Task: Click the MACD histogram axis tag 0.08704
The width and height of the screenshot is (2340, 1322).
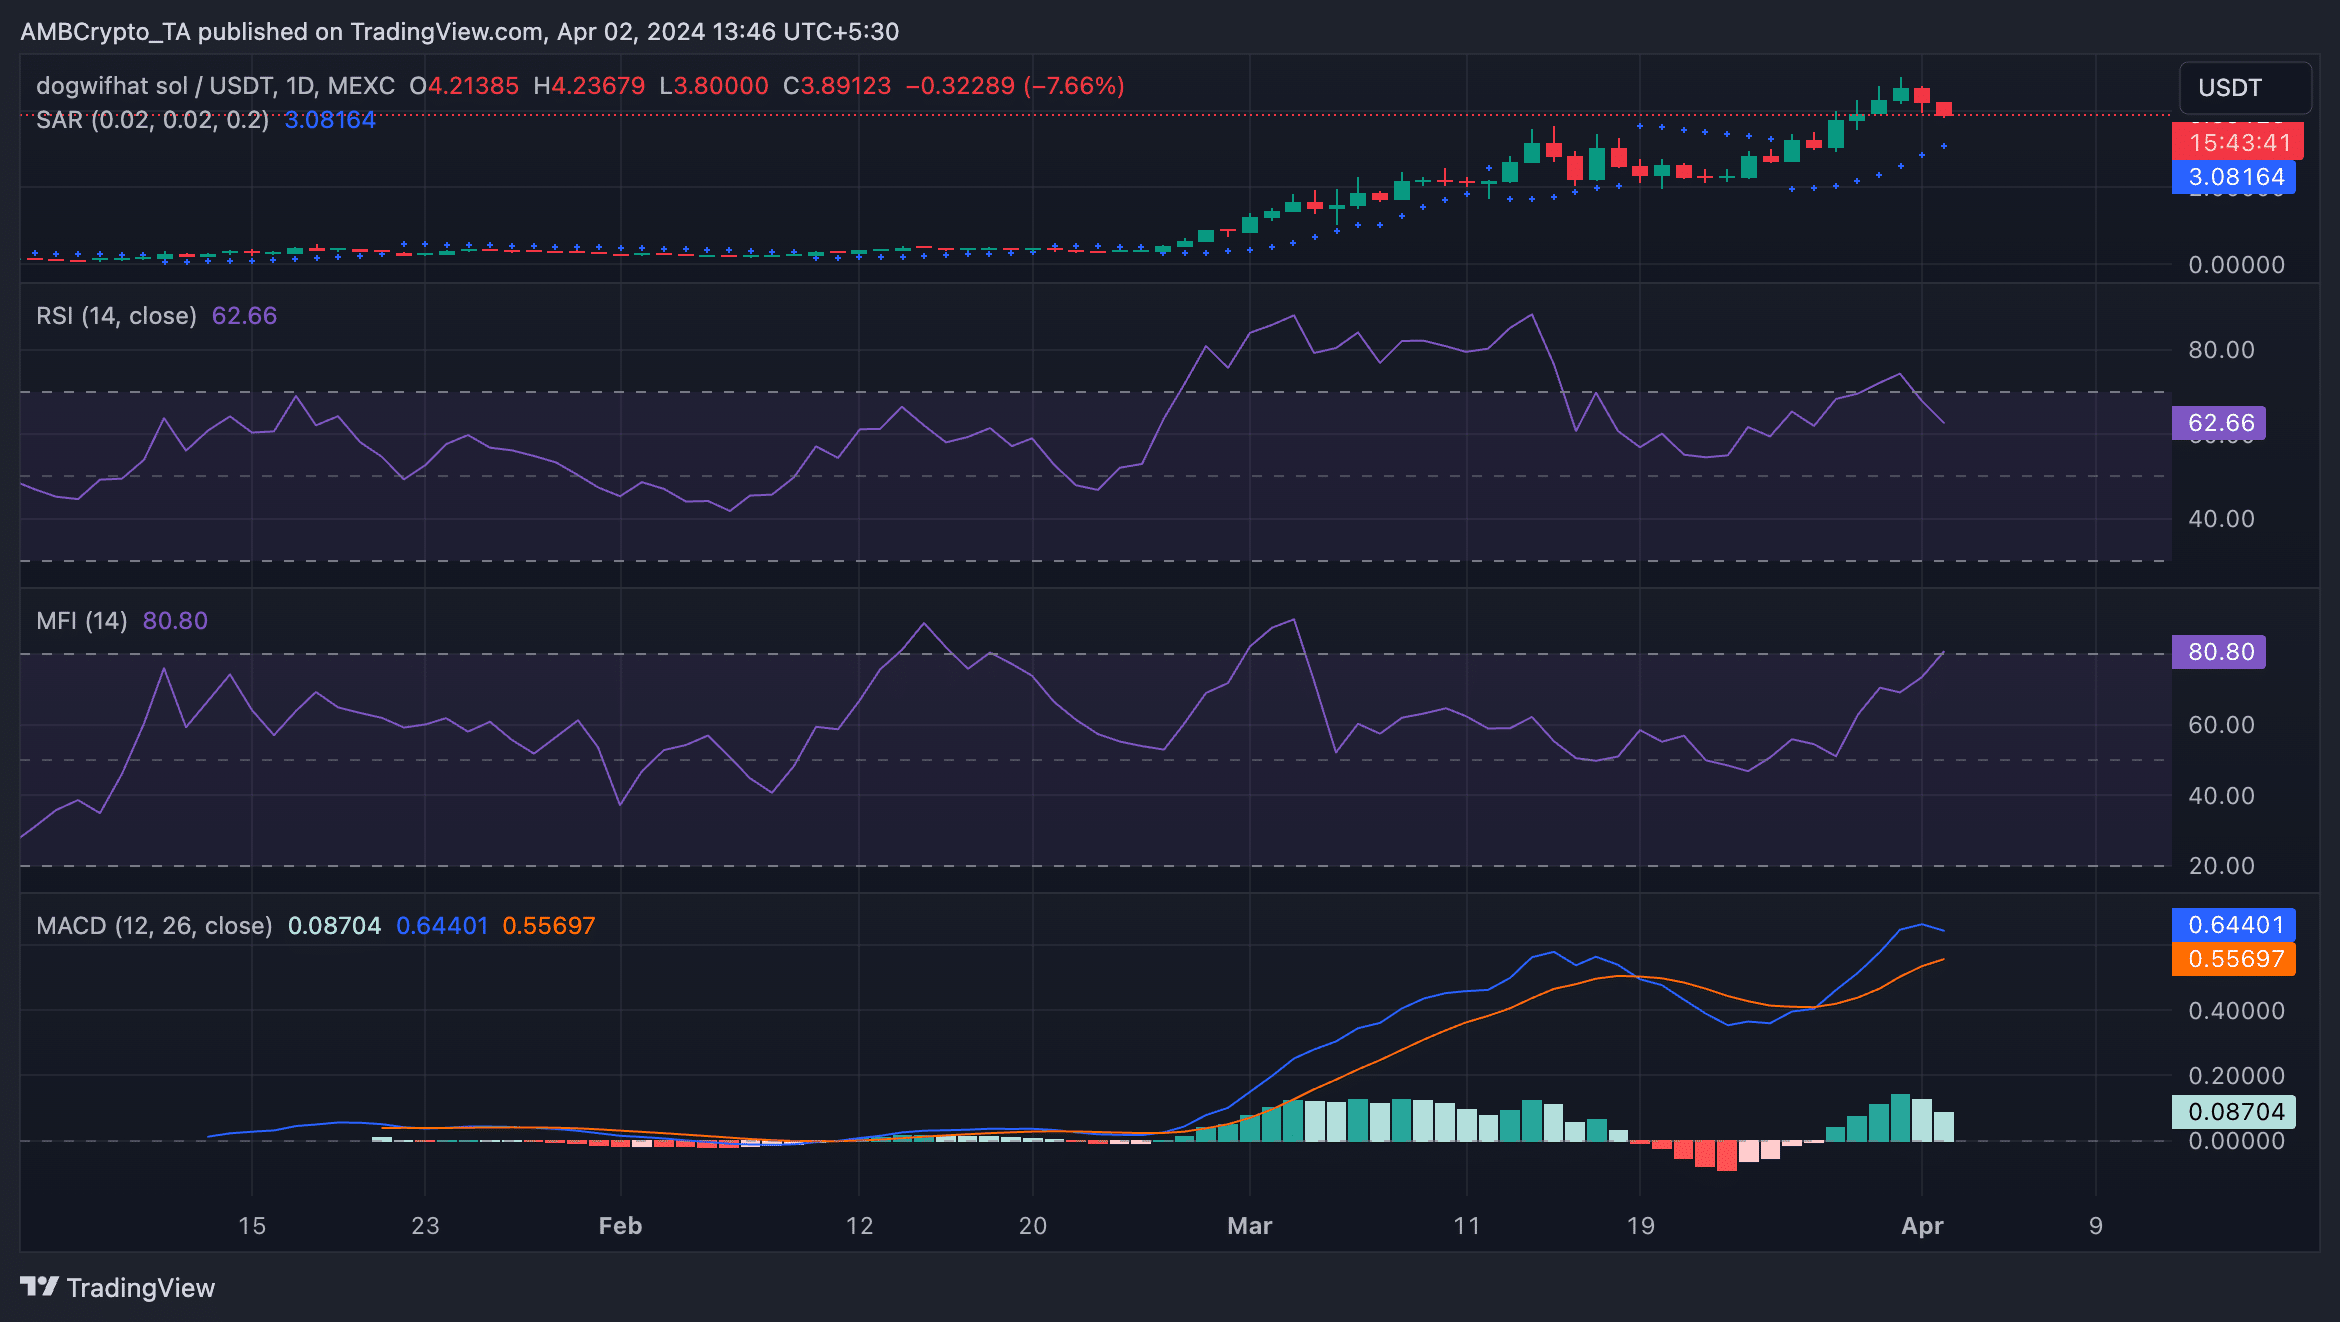Action: [x=2234, y=1112]
